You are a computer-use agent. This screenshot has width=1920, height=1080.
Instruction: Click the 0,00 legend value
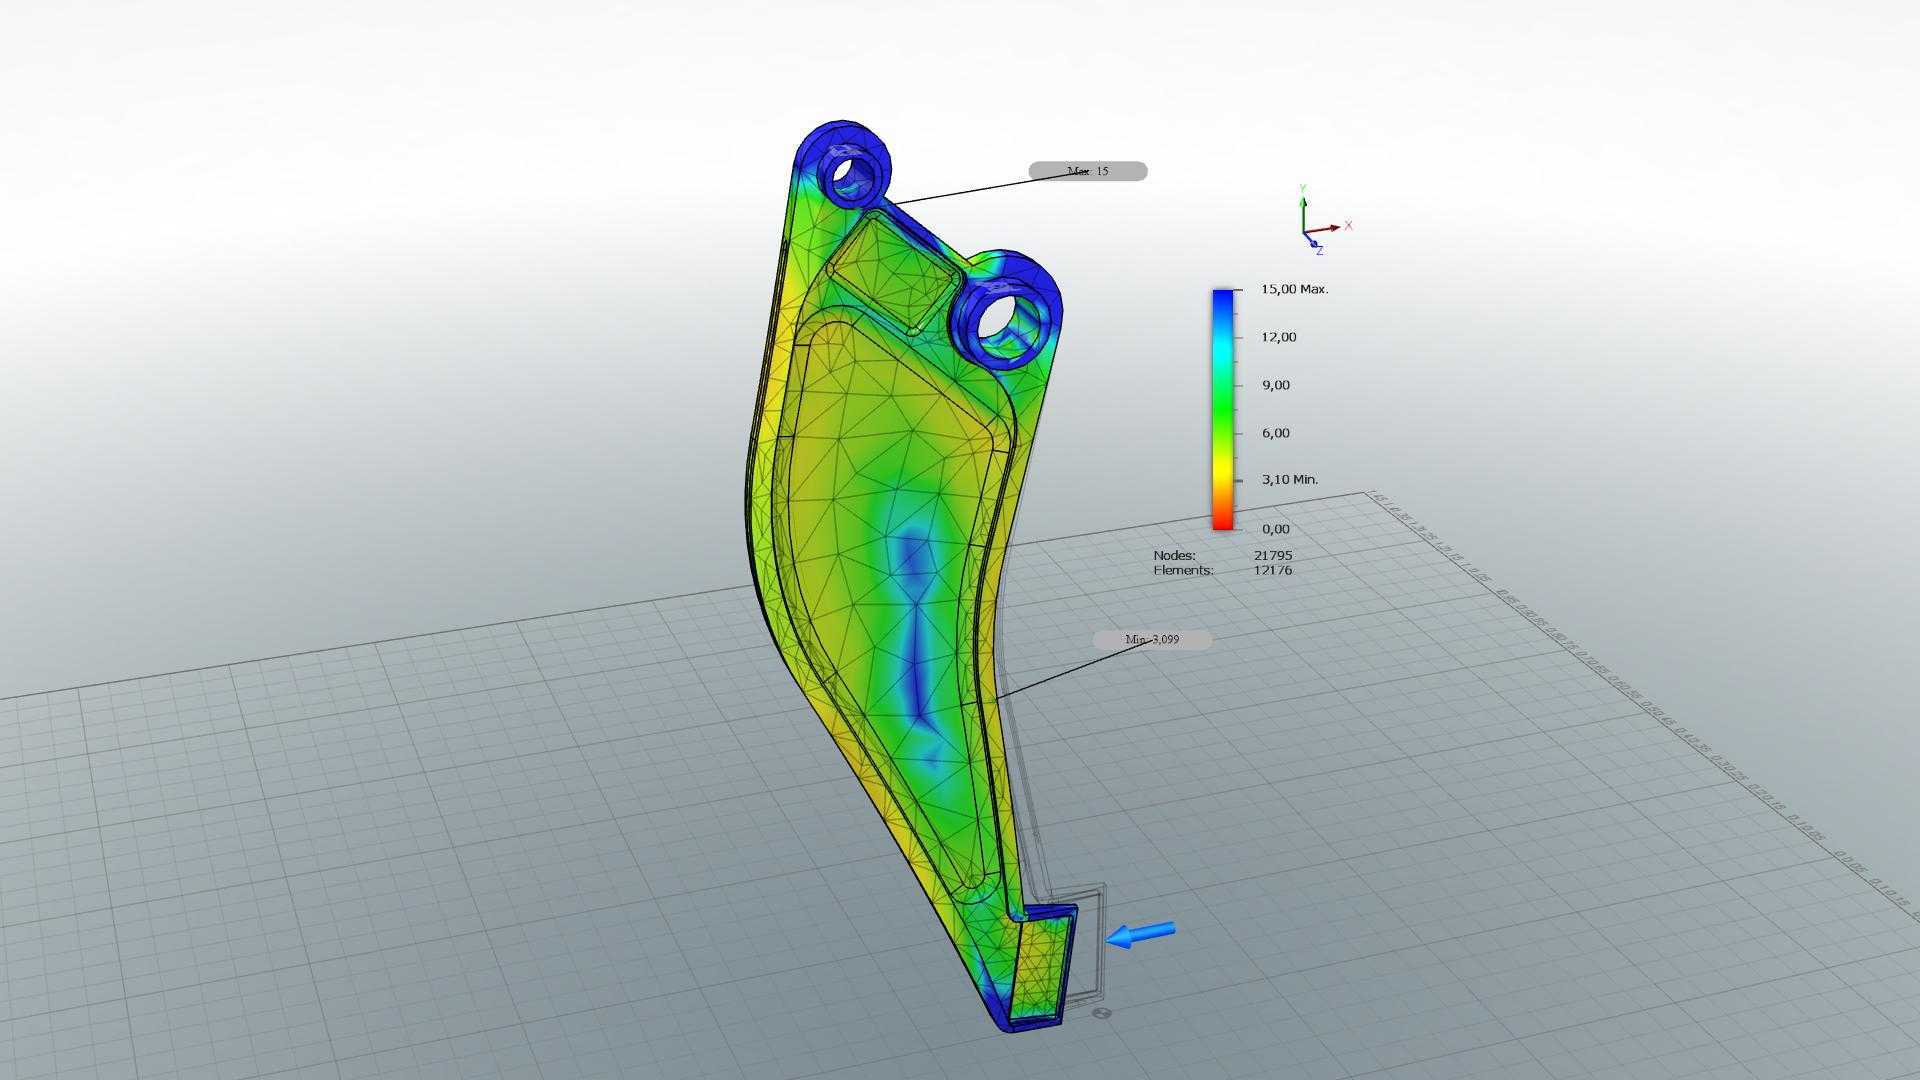coord(1275,529)
